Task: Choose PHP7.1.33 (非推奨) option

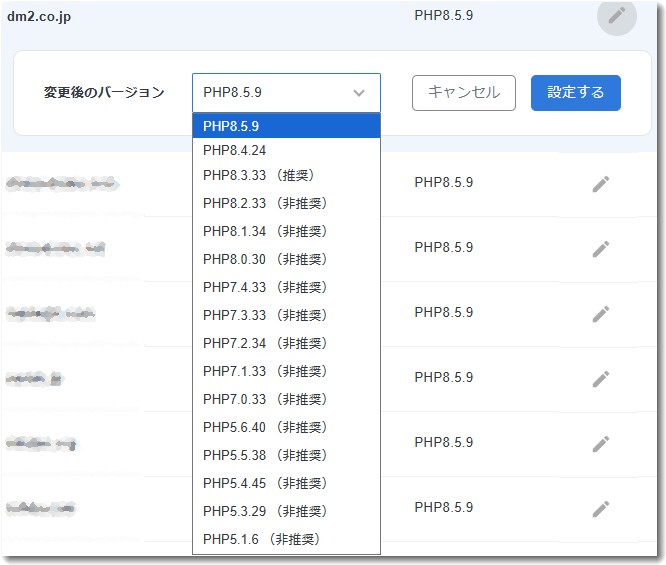Action: pos(286,371)
